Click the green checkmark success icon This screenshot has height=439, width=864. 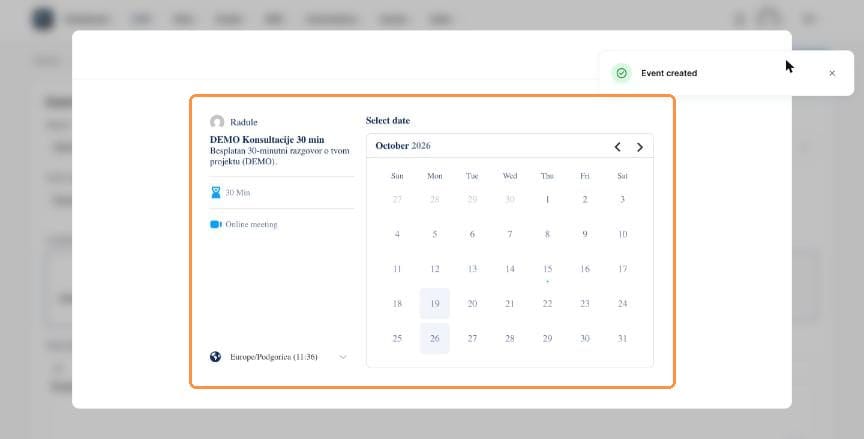[x=622, y=73]
